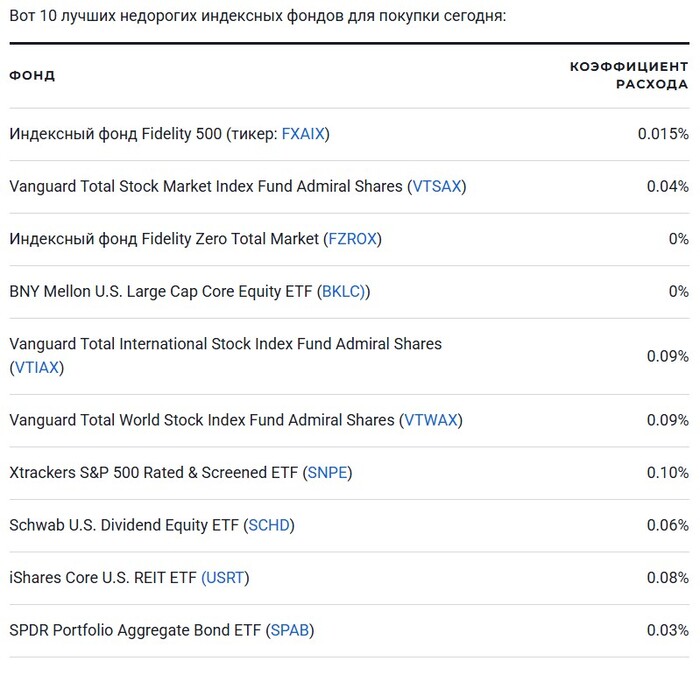Click the КОЭФФИЦИЕНТ РАСХОДА column header
This screenshot has height=675, width=700.
point(629,76)
